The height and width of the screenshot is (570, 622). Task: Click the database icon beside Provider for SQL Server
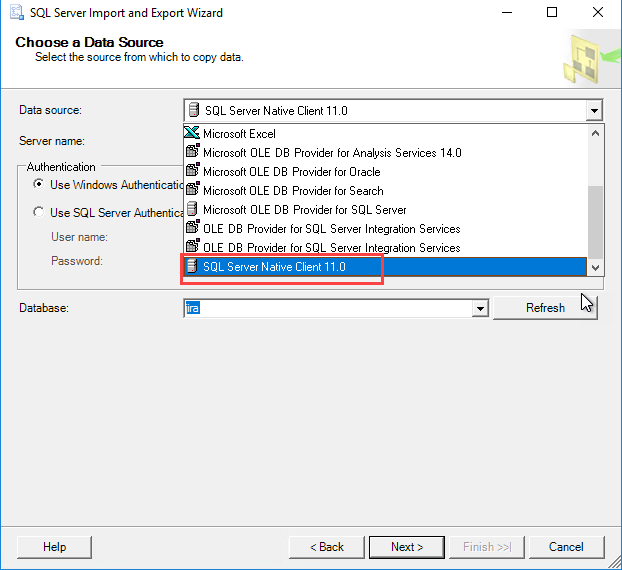192,209
